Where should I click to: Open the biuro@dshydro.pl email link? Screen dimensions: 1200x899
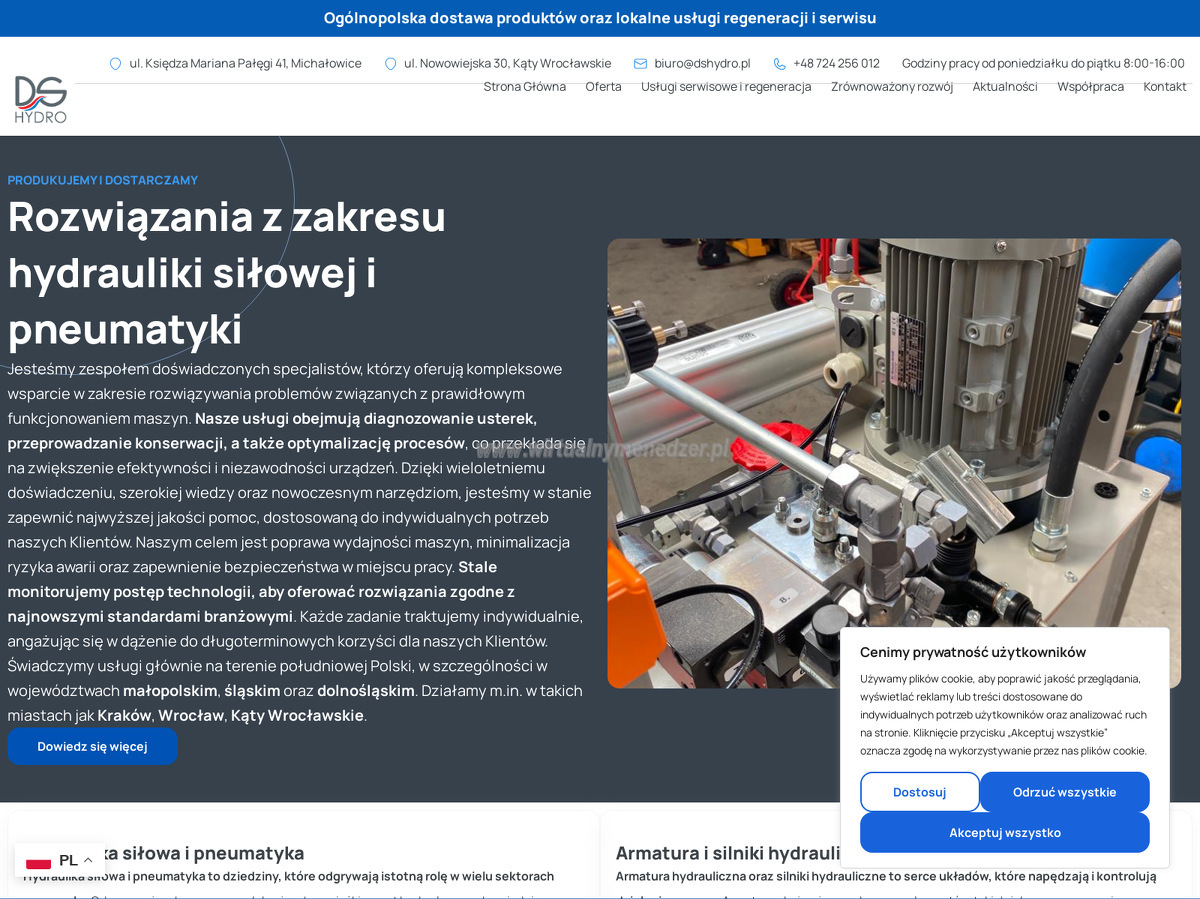[x=702, y=63]
